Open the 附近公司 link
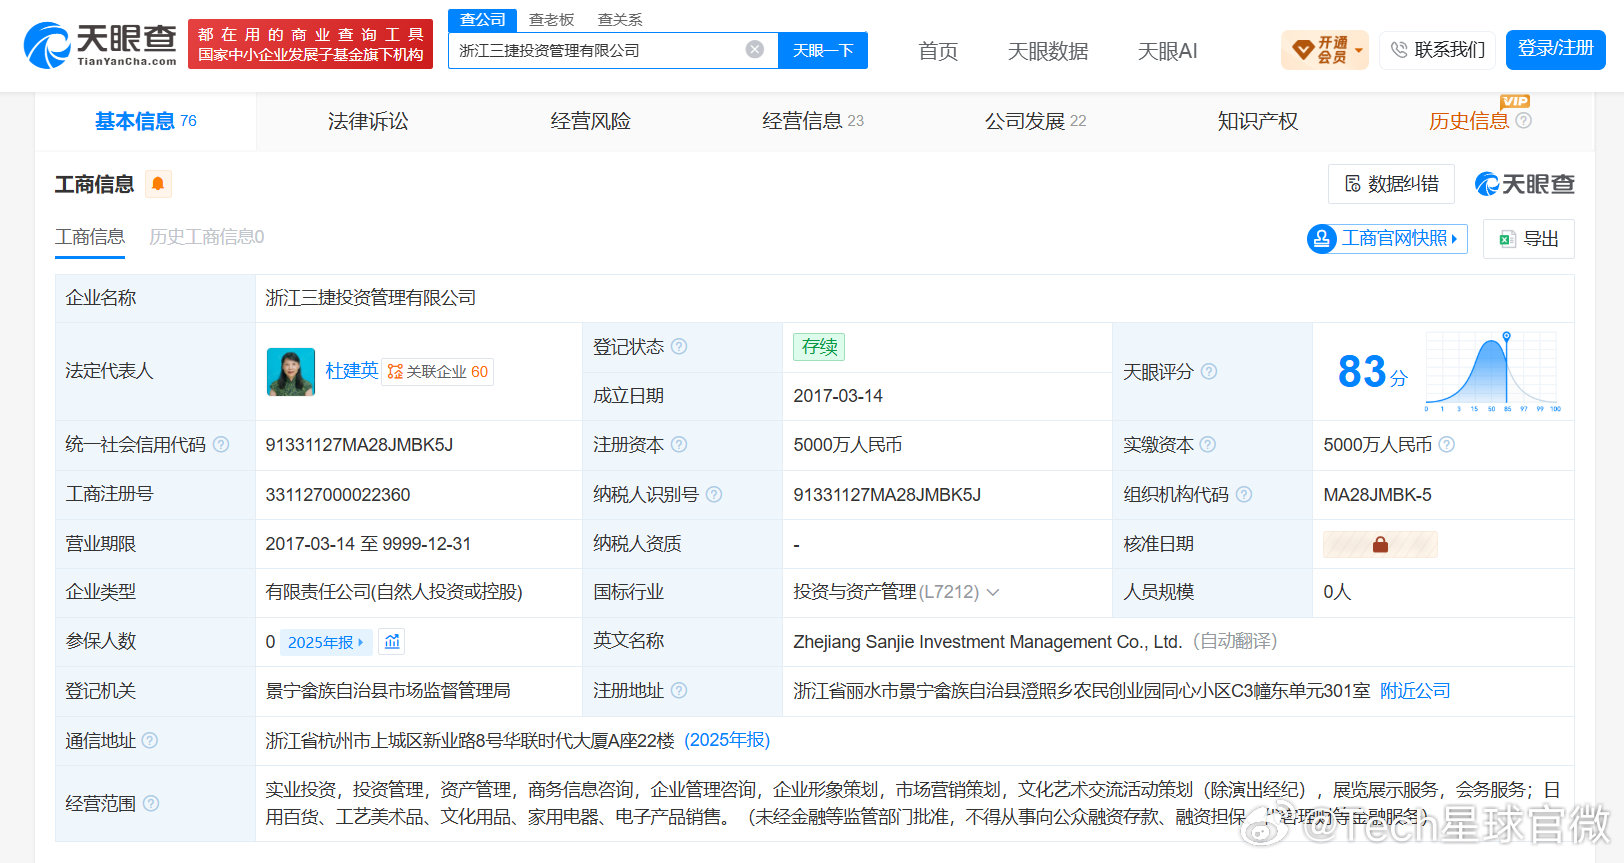The image size is (1624, 863). (x=1414, y=691)
